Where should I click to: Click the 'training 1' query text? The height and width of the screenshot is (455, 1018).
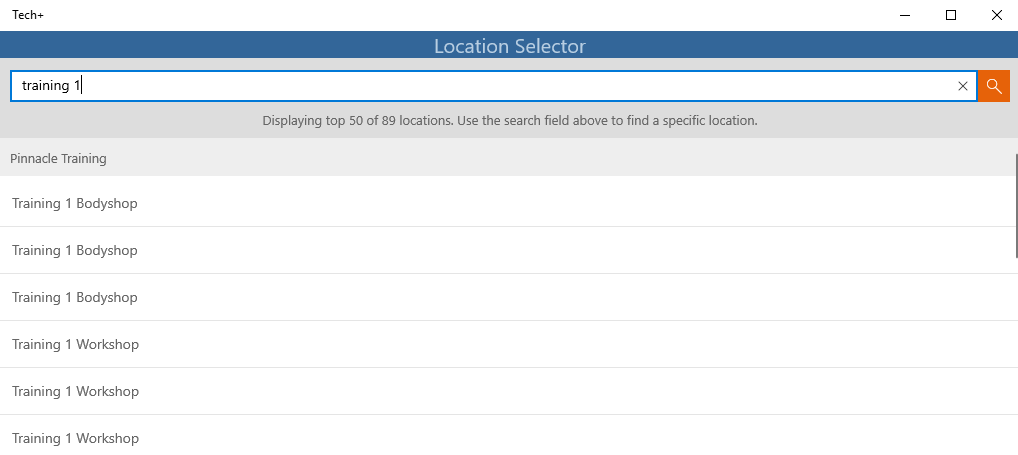point(51,86)
